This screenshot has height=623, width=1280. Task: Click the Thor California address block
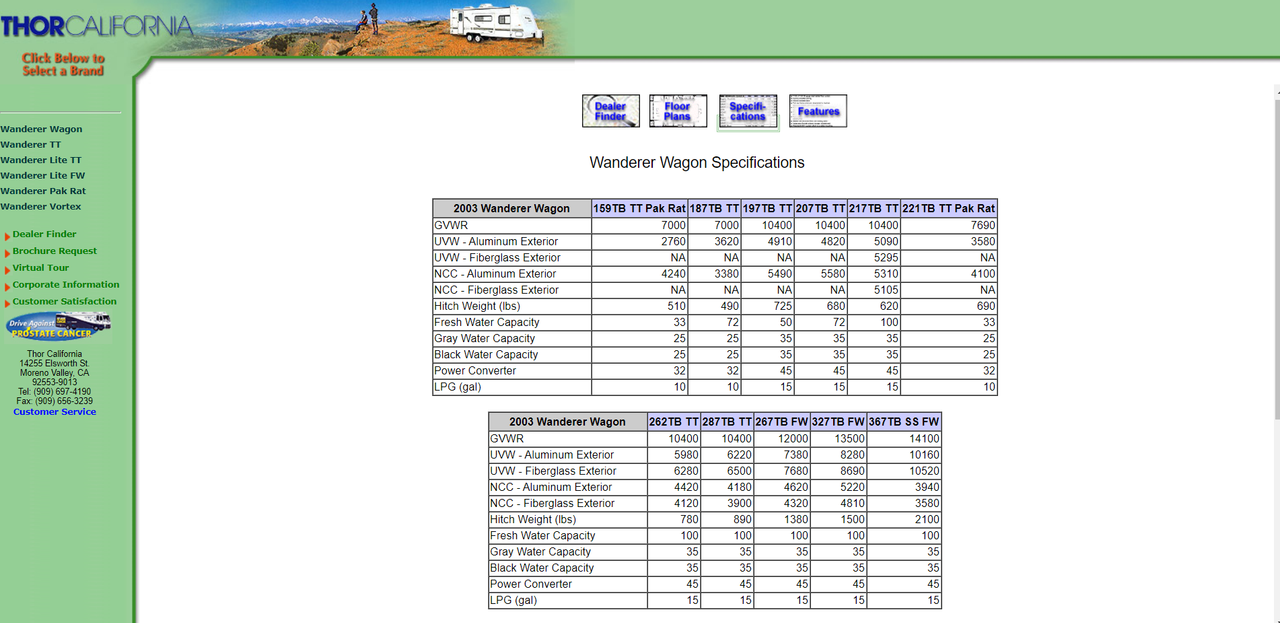[55, 378]
